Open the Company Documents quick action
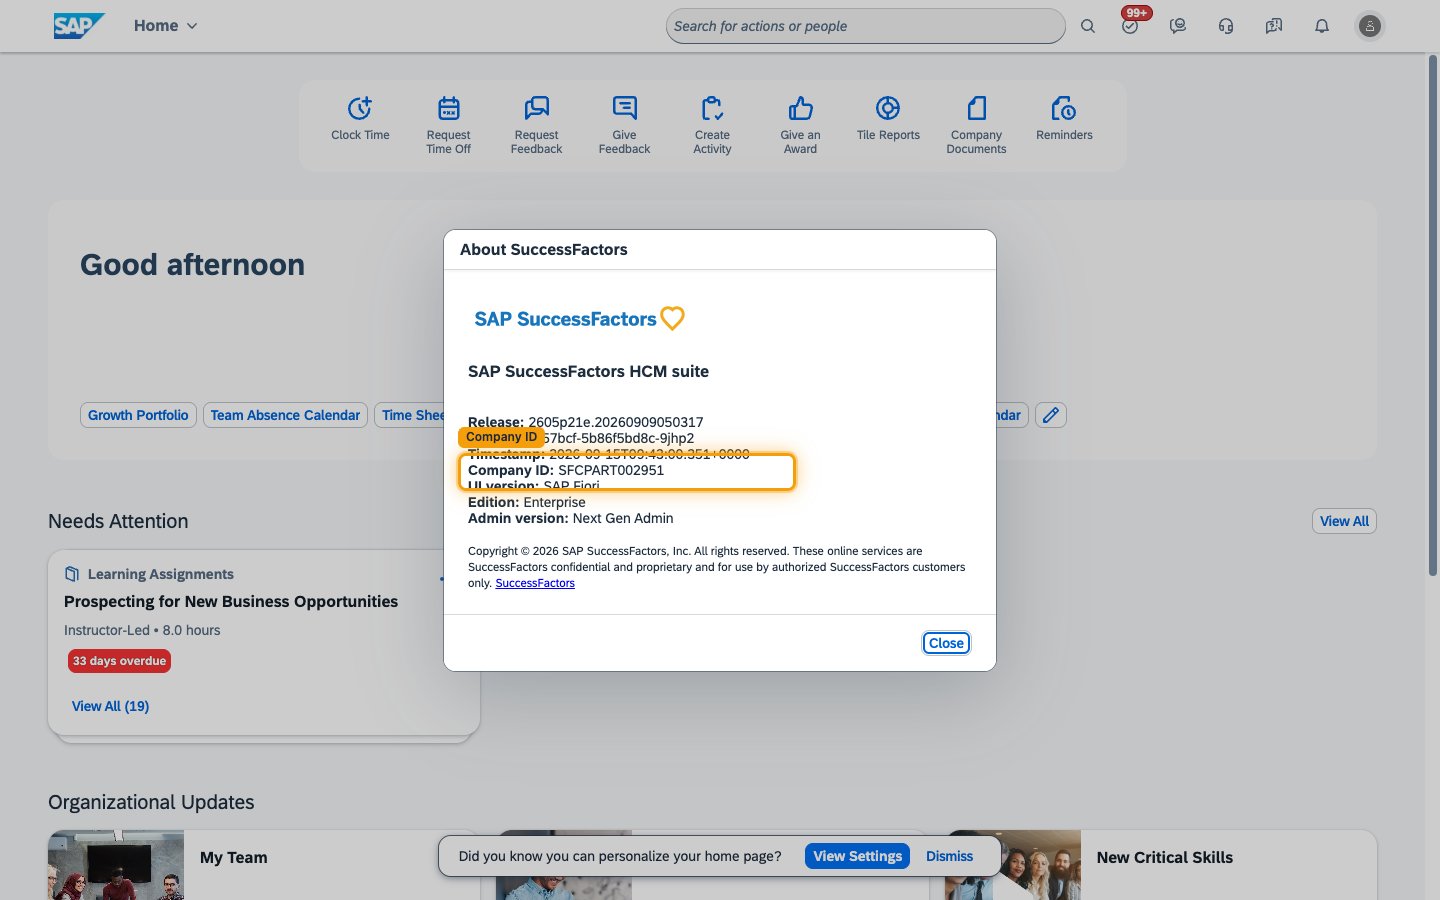This screenshot has height=900, width=1440. pyautogui.click(x=976, y=126)
